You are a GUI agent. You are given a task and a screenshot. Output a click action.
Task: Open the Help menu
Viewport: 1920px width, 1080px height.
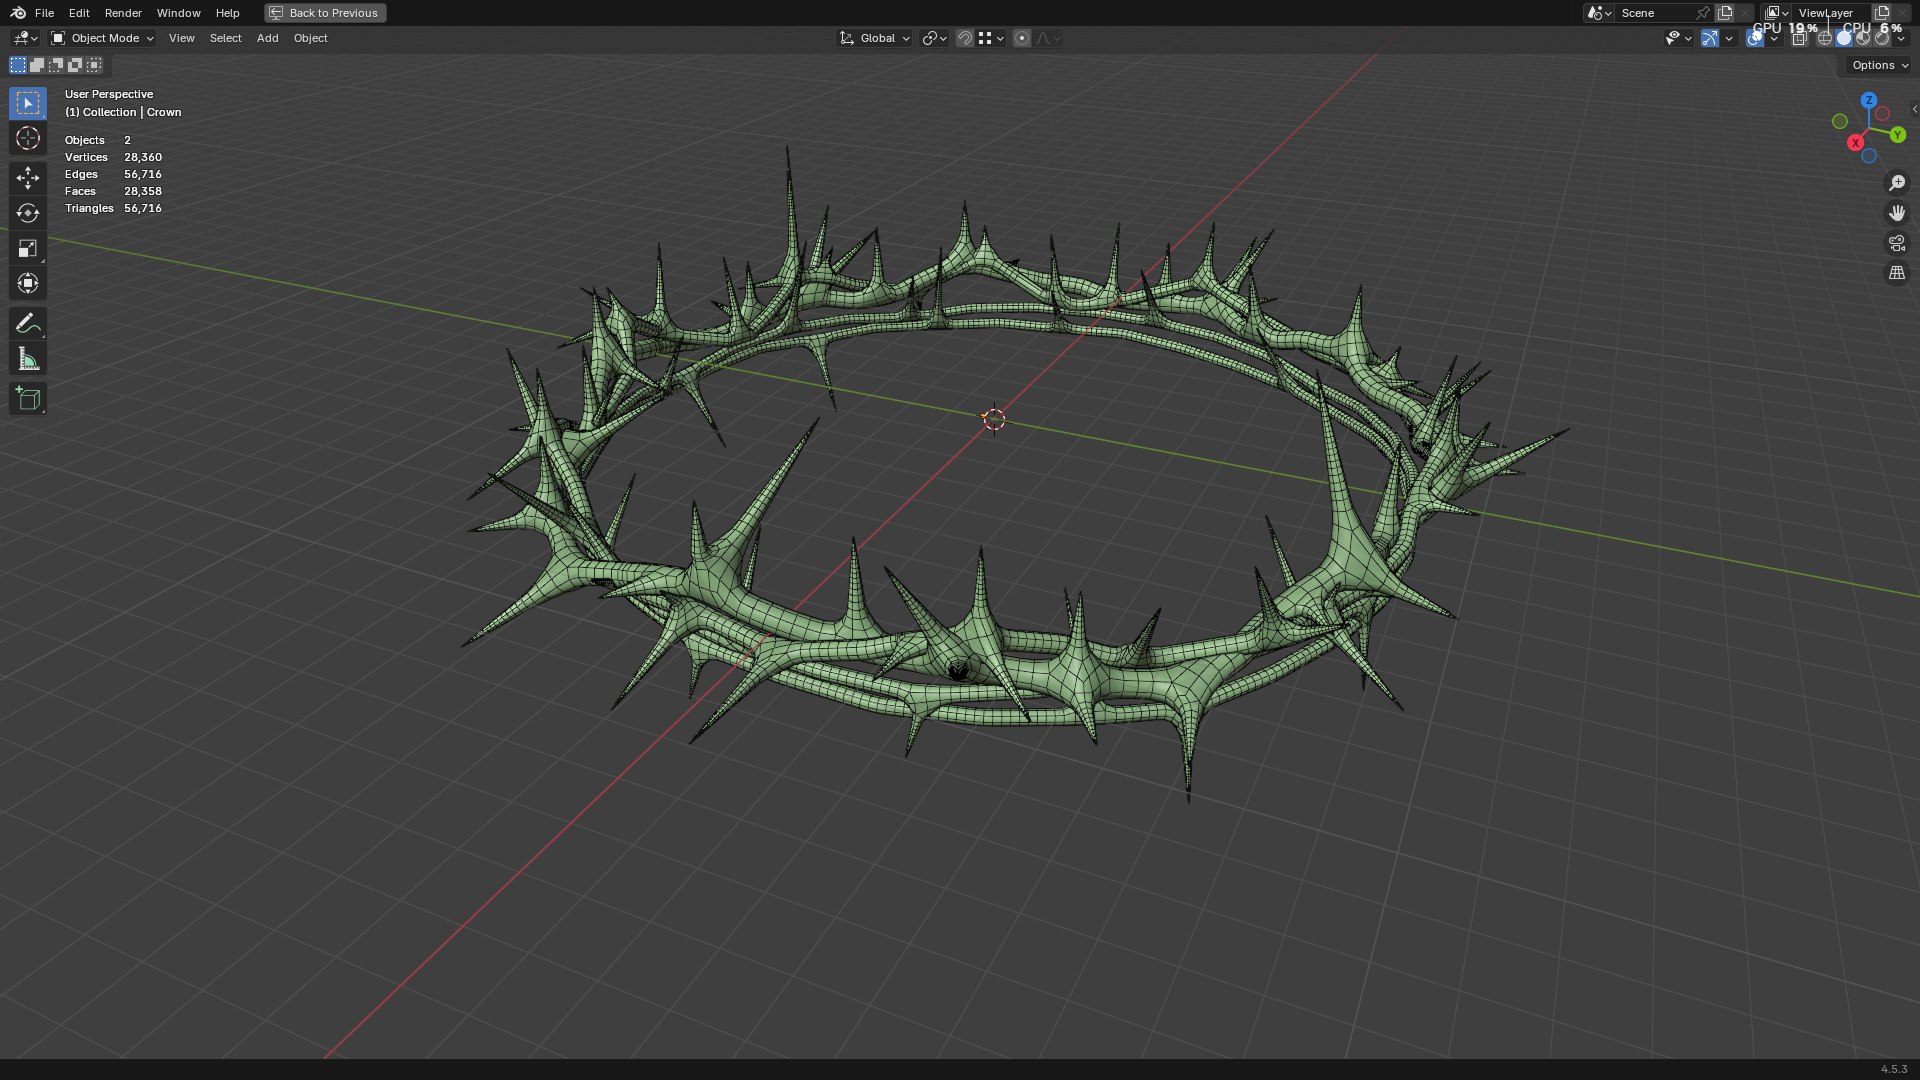click(227, 13)
